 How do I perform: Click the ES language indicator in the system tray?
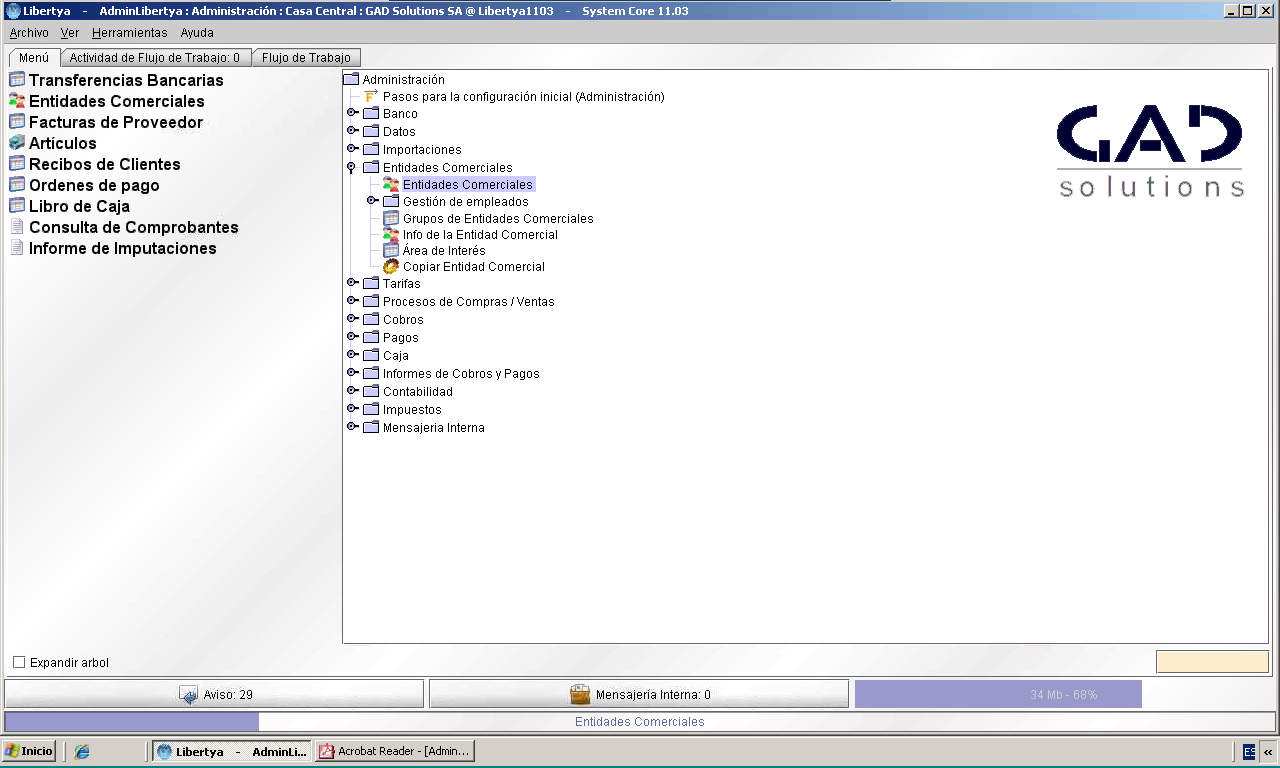(1249, 751)
